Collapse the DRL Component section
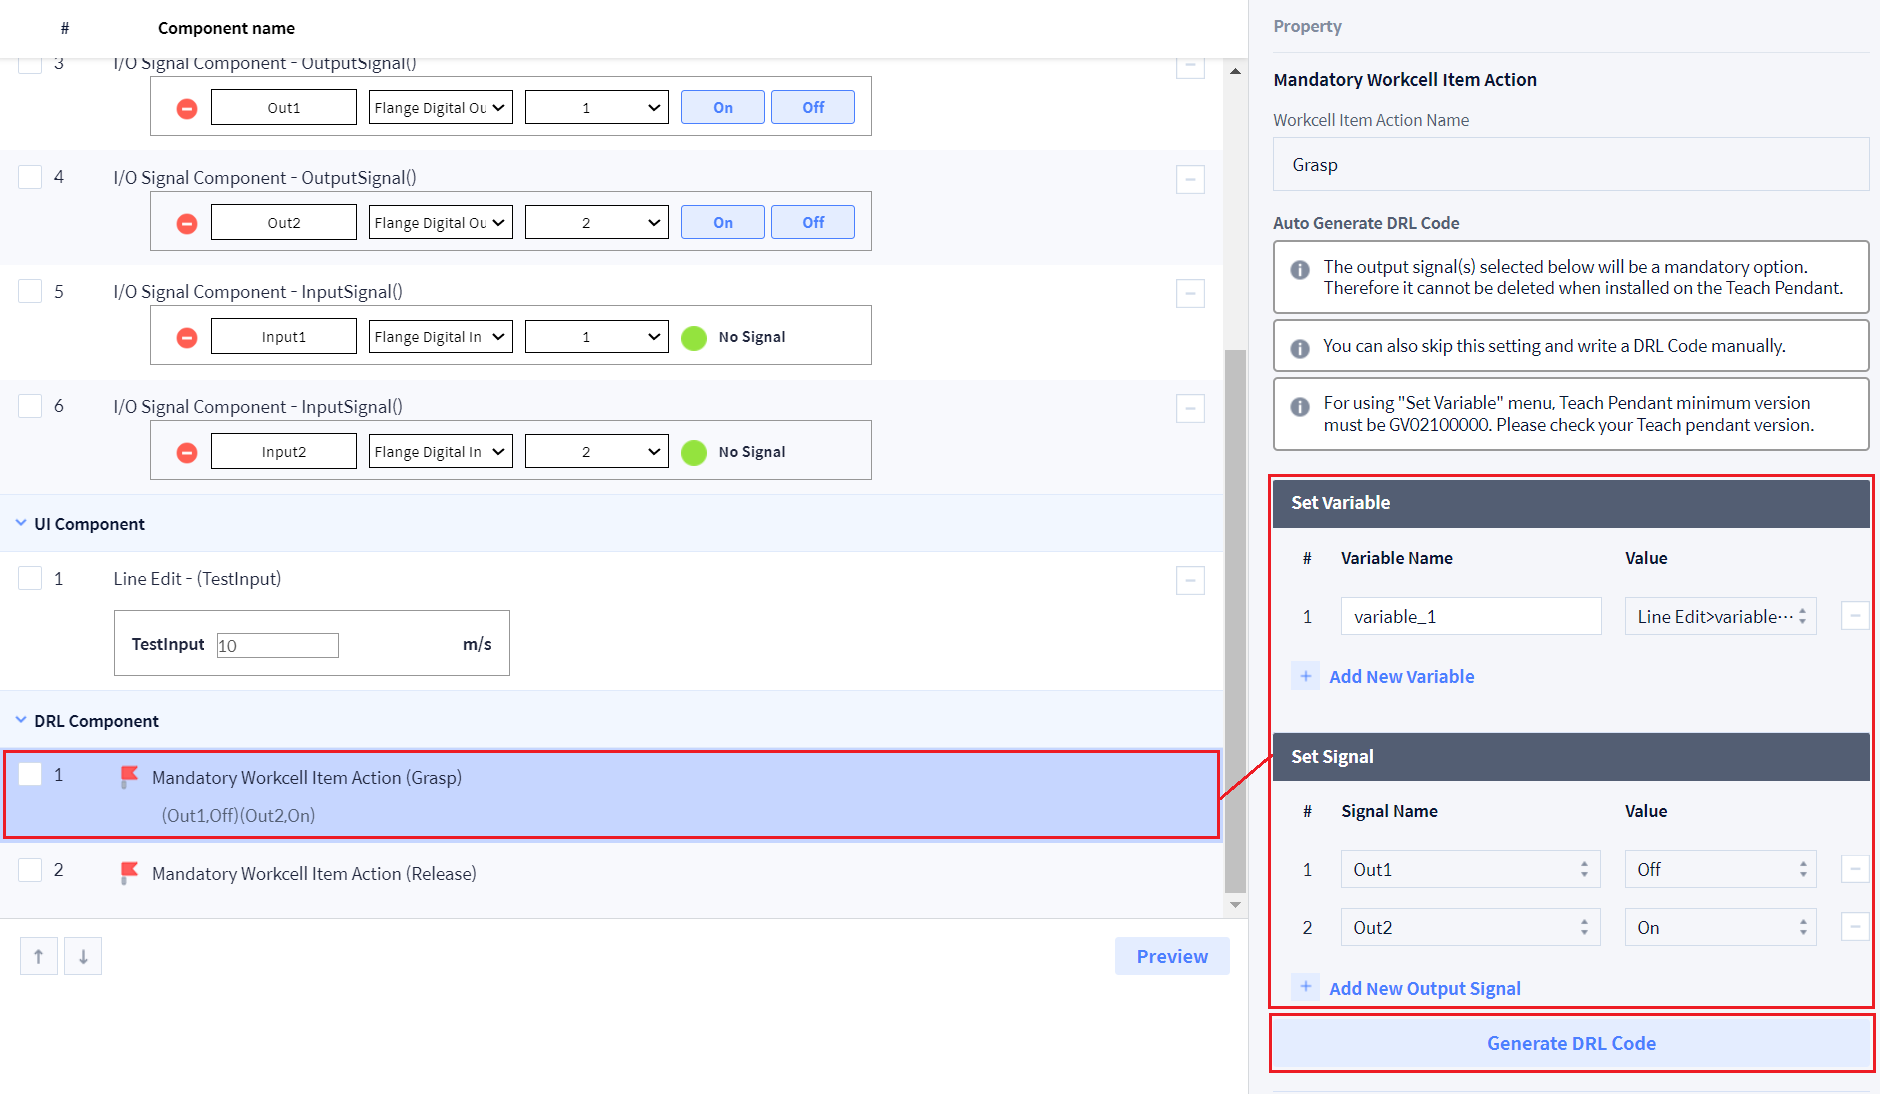The height and width of the screenshot is (1094, 1880). (x=21, y=720)
